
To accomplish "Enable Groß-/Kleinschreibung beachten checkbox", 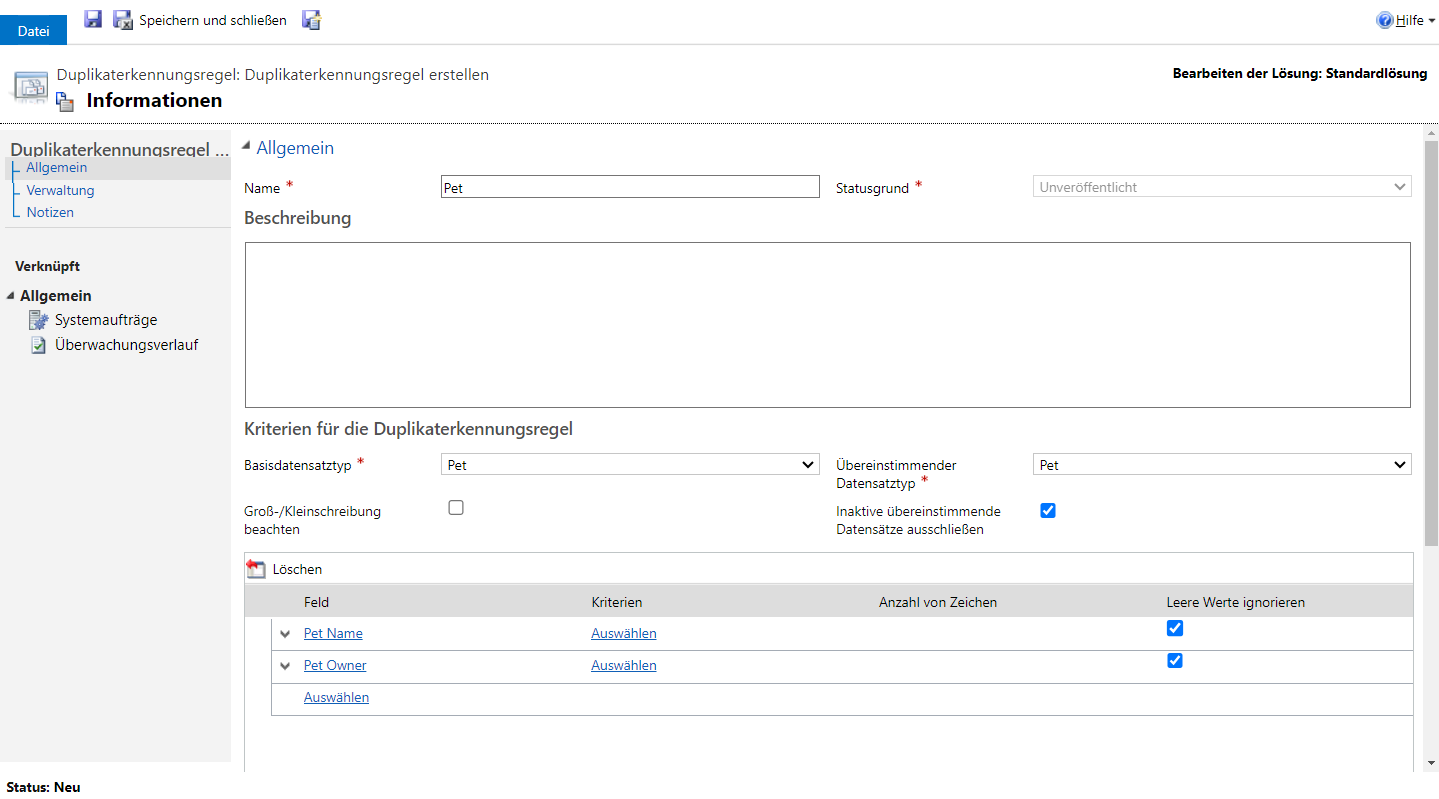I will click(x=456, y=507).
